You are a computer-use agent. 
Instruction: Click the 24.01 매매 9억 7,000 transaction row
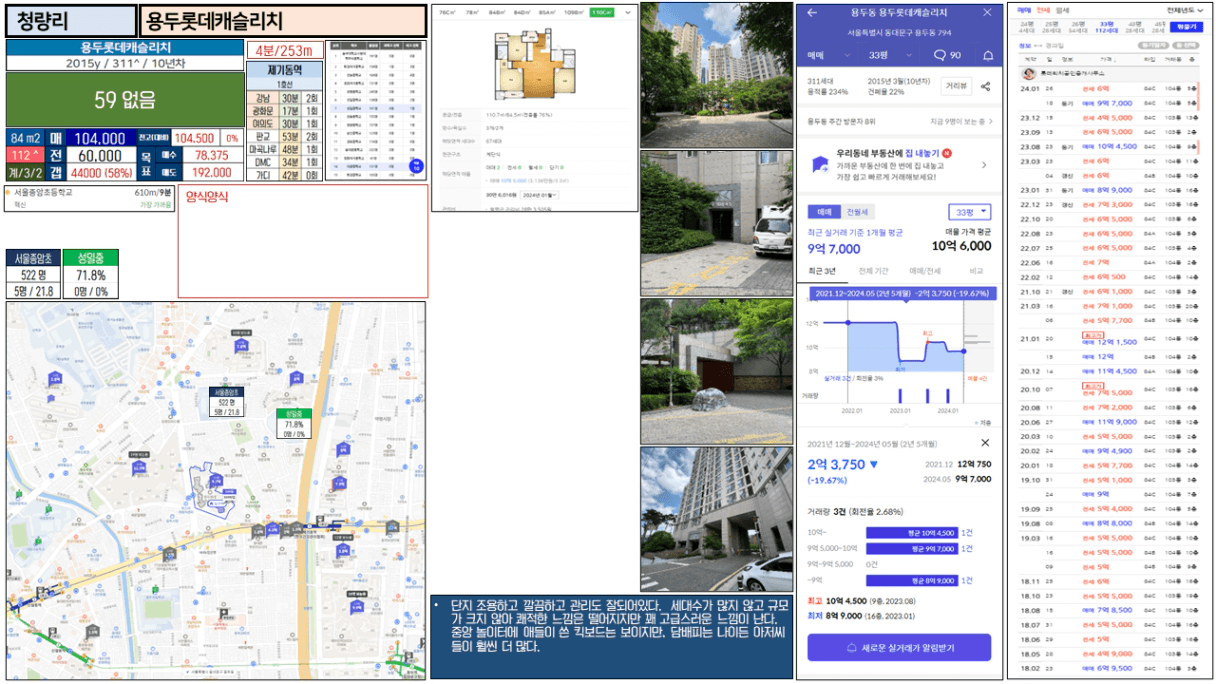pyautogui.click(x=1110, y=103)
